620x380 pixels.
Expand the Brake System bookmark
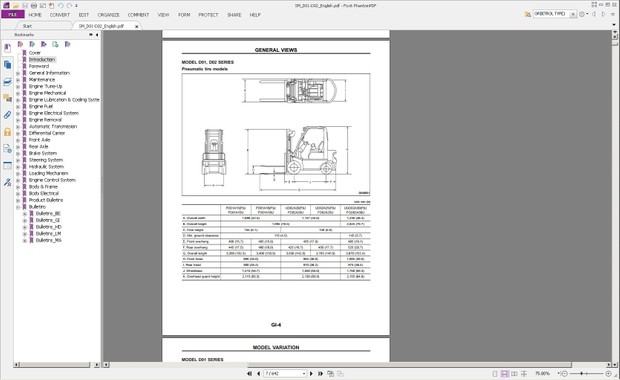pos(18,153)
